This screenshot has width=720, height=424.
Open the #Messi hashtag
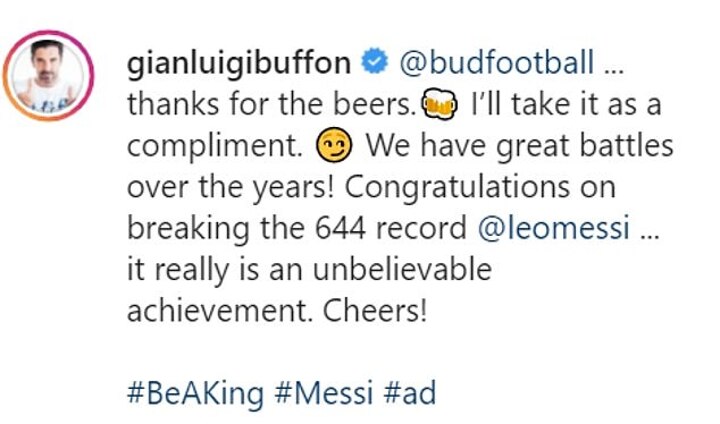point(325,391)
